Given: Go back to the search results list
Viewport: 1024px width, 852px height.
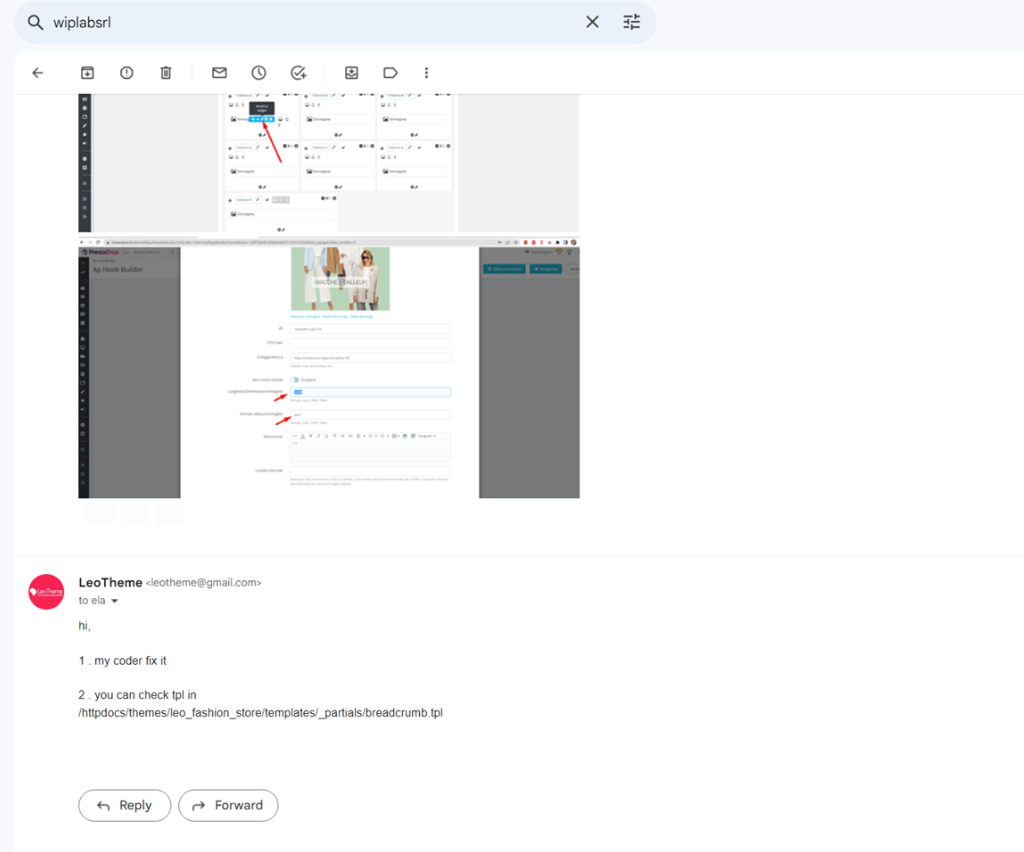Looking at the screenshot, I should (x=38, y=72).
